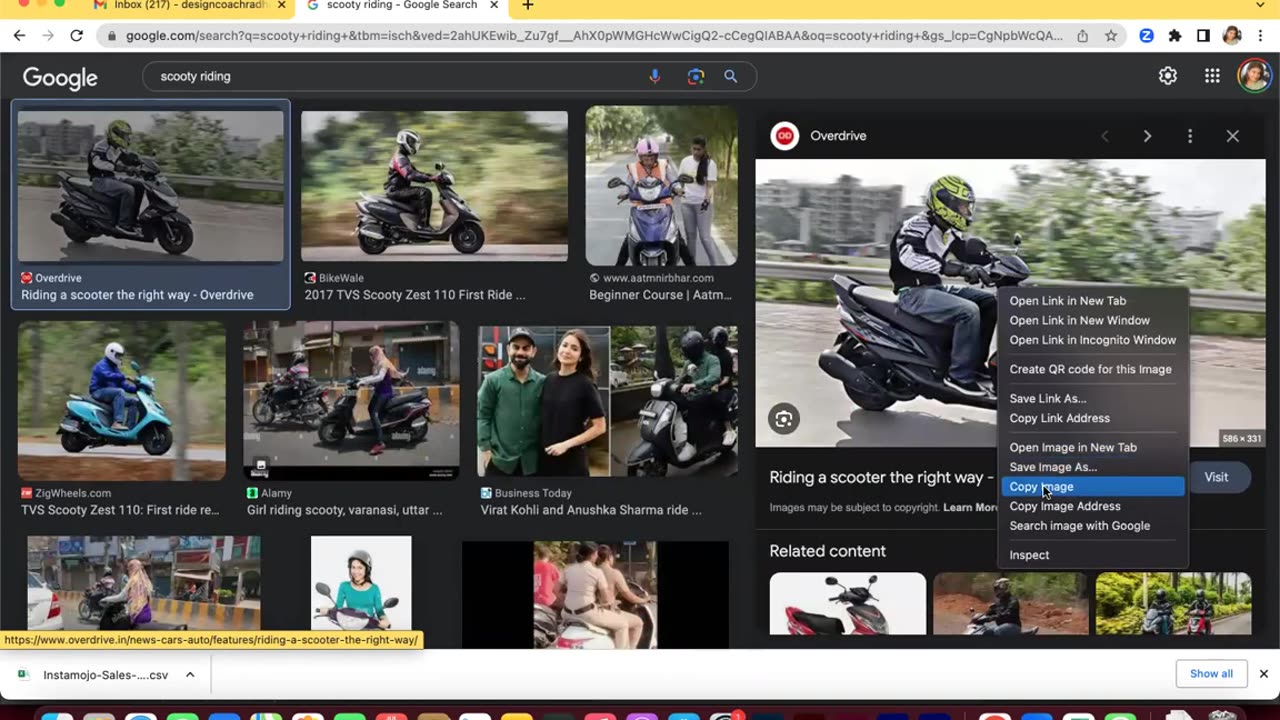Click the Overdrive logo in the preview header
Viewport: 1280px width, 720px height.
[785, 136]
